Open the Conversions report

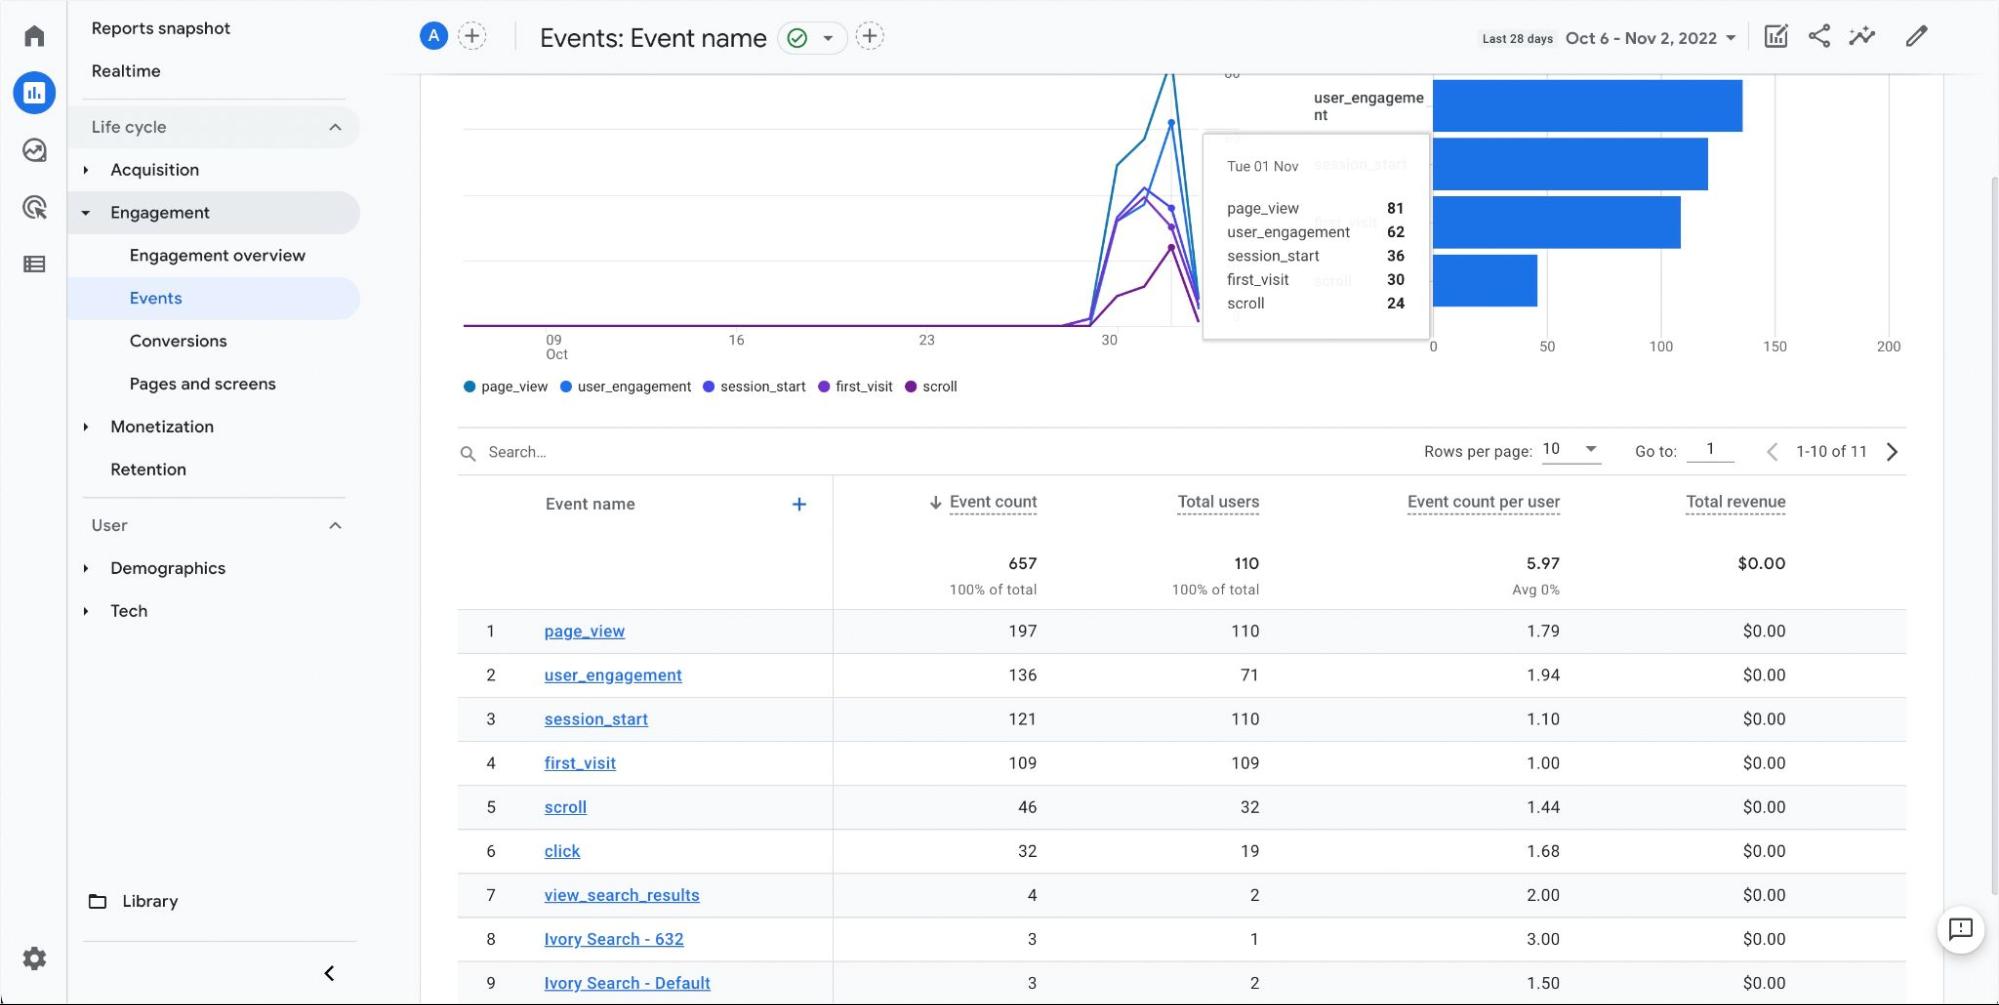coord(178,341)
